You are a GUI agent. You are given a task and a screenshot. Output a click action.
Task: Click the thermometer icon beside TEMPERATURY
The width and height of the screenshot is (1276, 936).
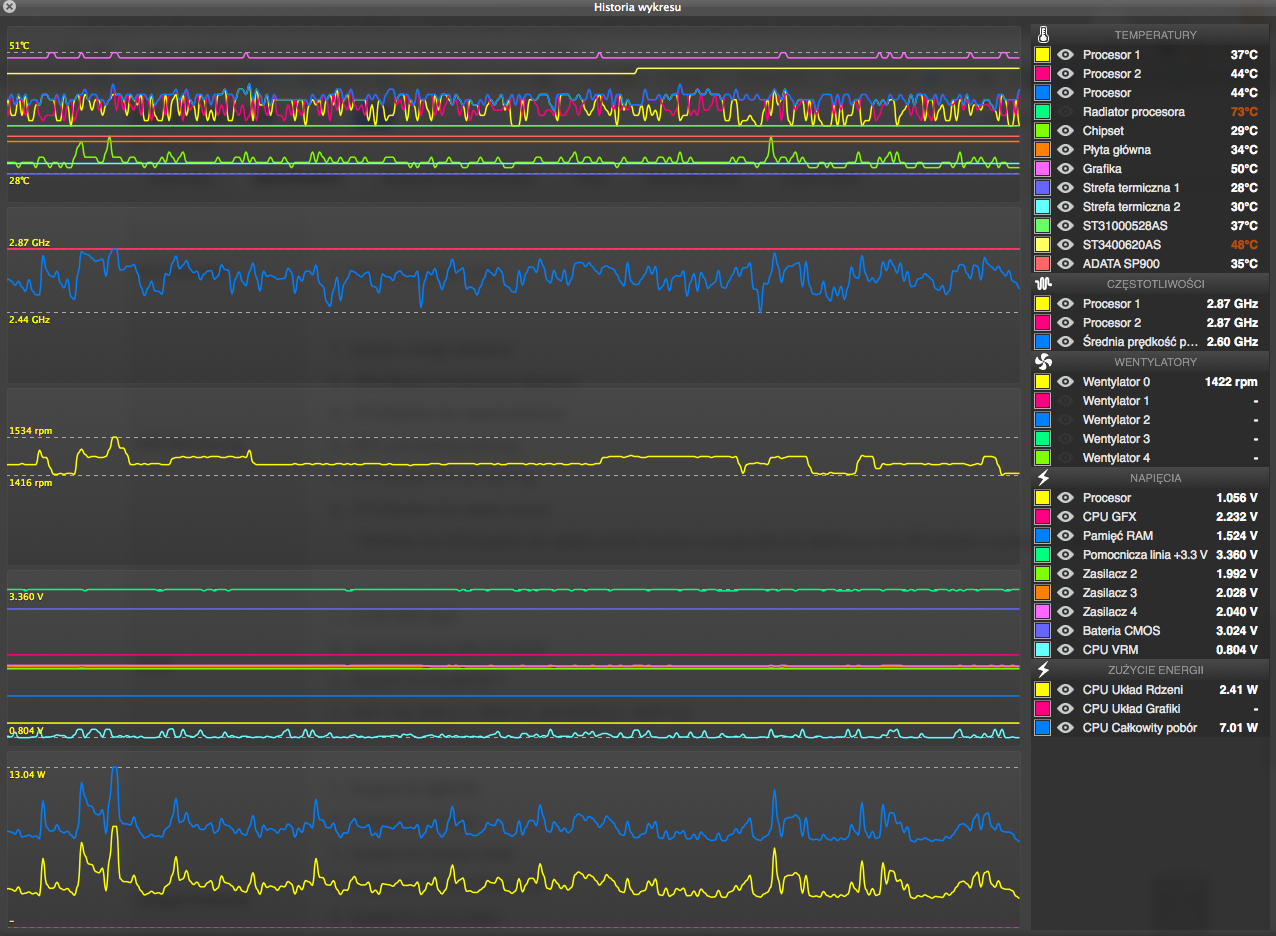[x=1043, y=35]
